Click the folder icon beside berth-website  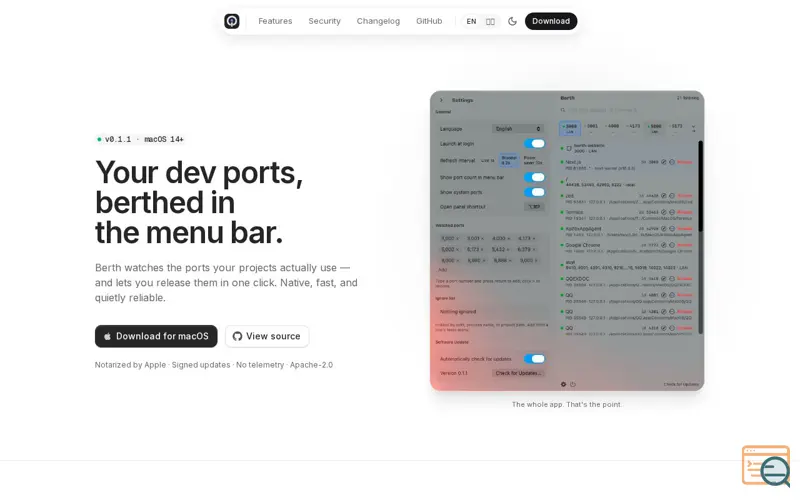tap(569, 148)
